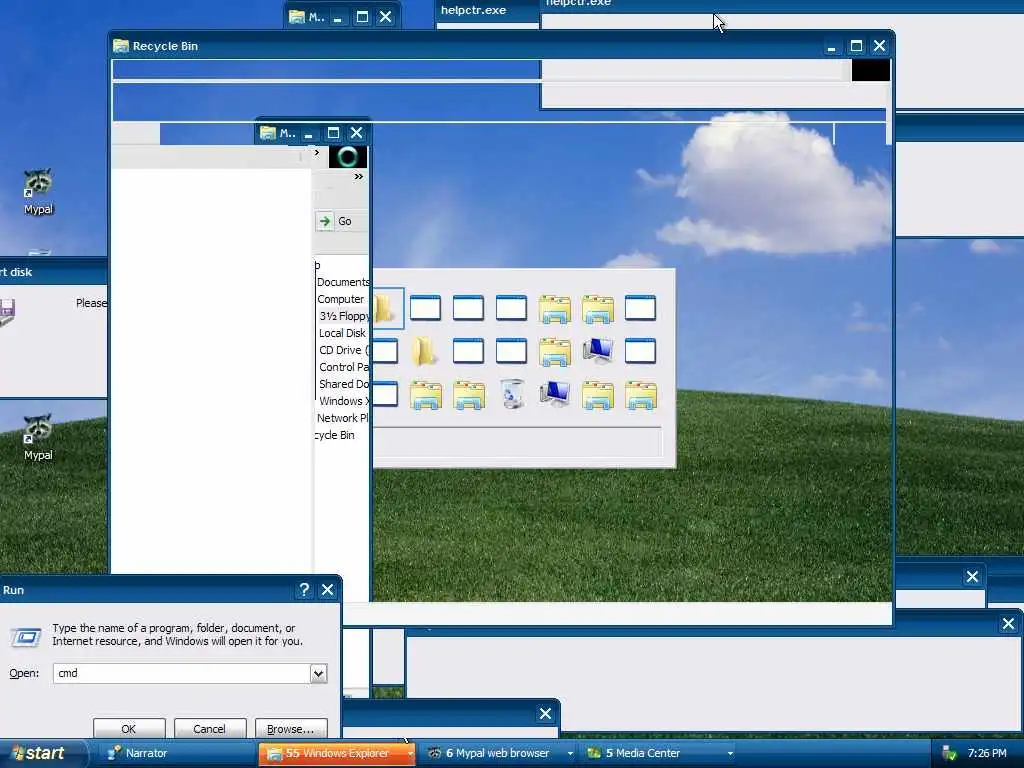
Task: Select computer icon right of recycle bin in switcher
Action: pyautogui.click(x=554, y=394)
